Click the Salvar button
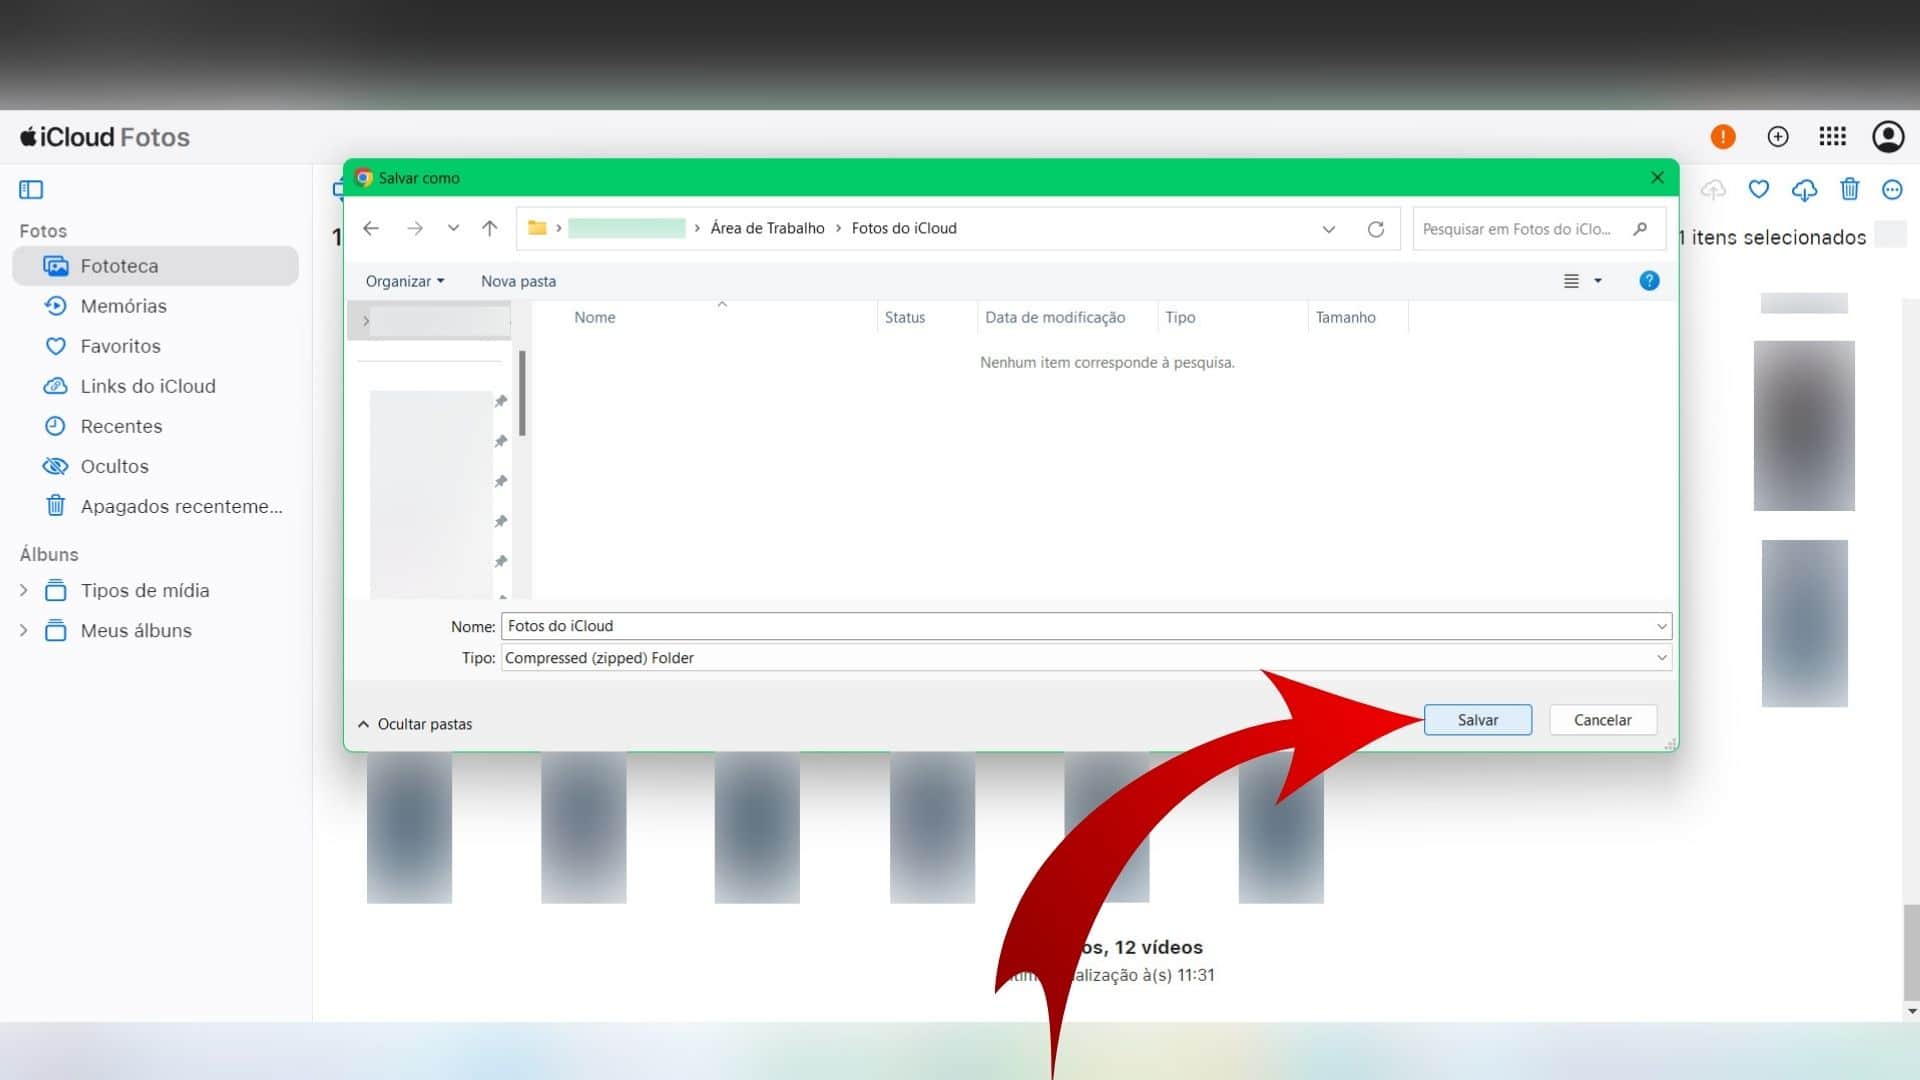 [x=1477, y=720]
